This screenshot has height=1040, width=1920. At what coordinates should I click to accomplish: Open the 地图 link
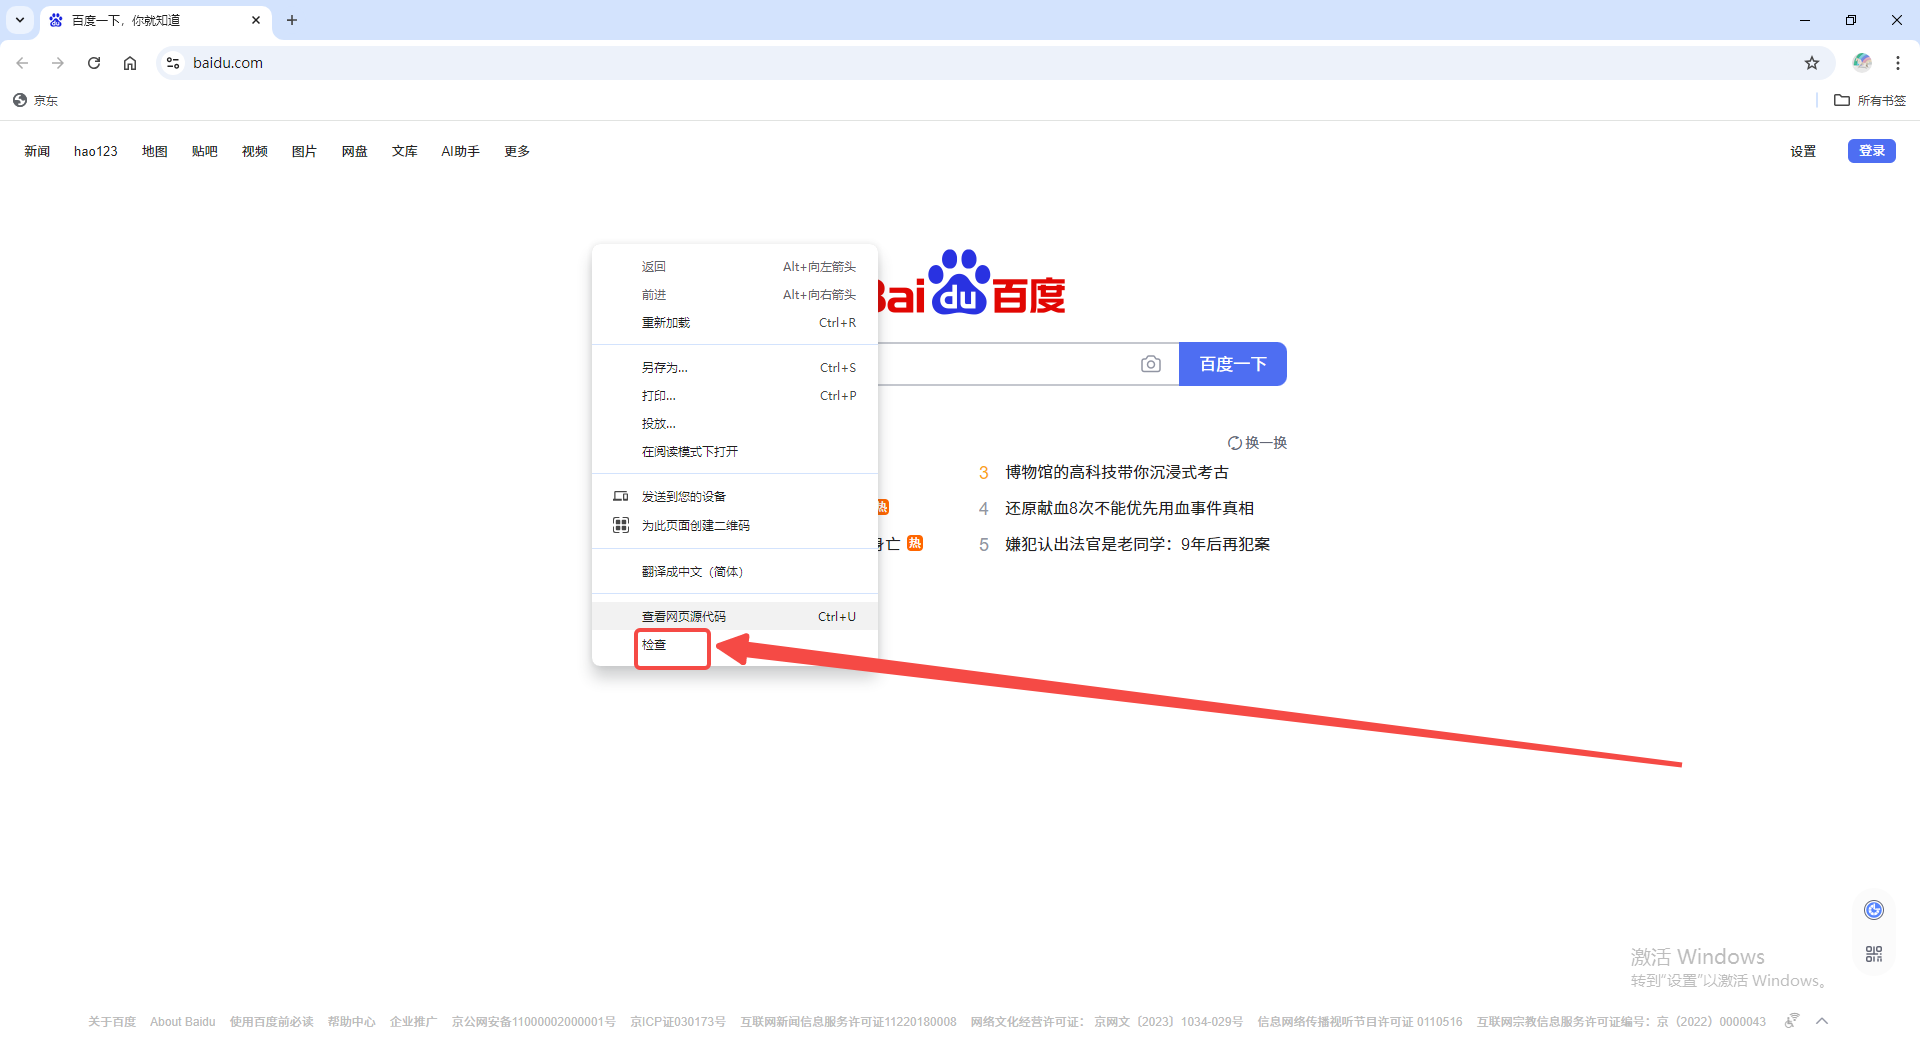(x=155, y=151)
